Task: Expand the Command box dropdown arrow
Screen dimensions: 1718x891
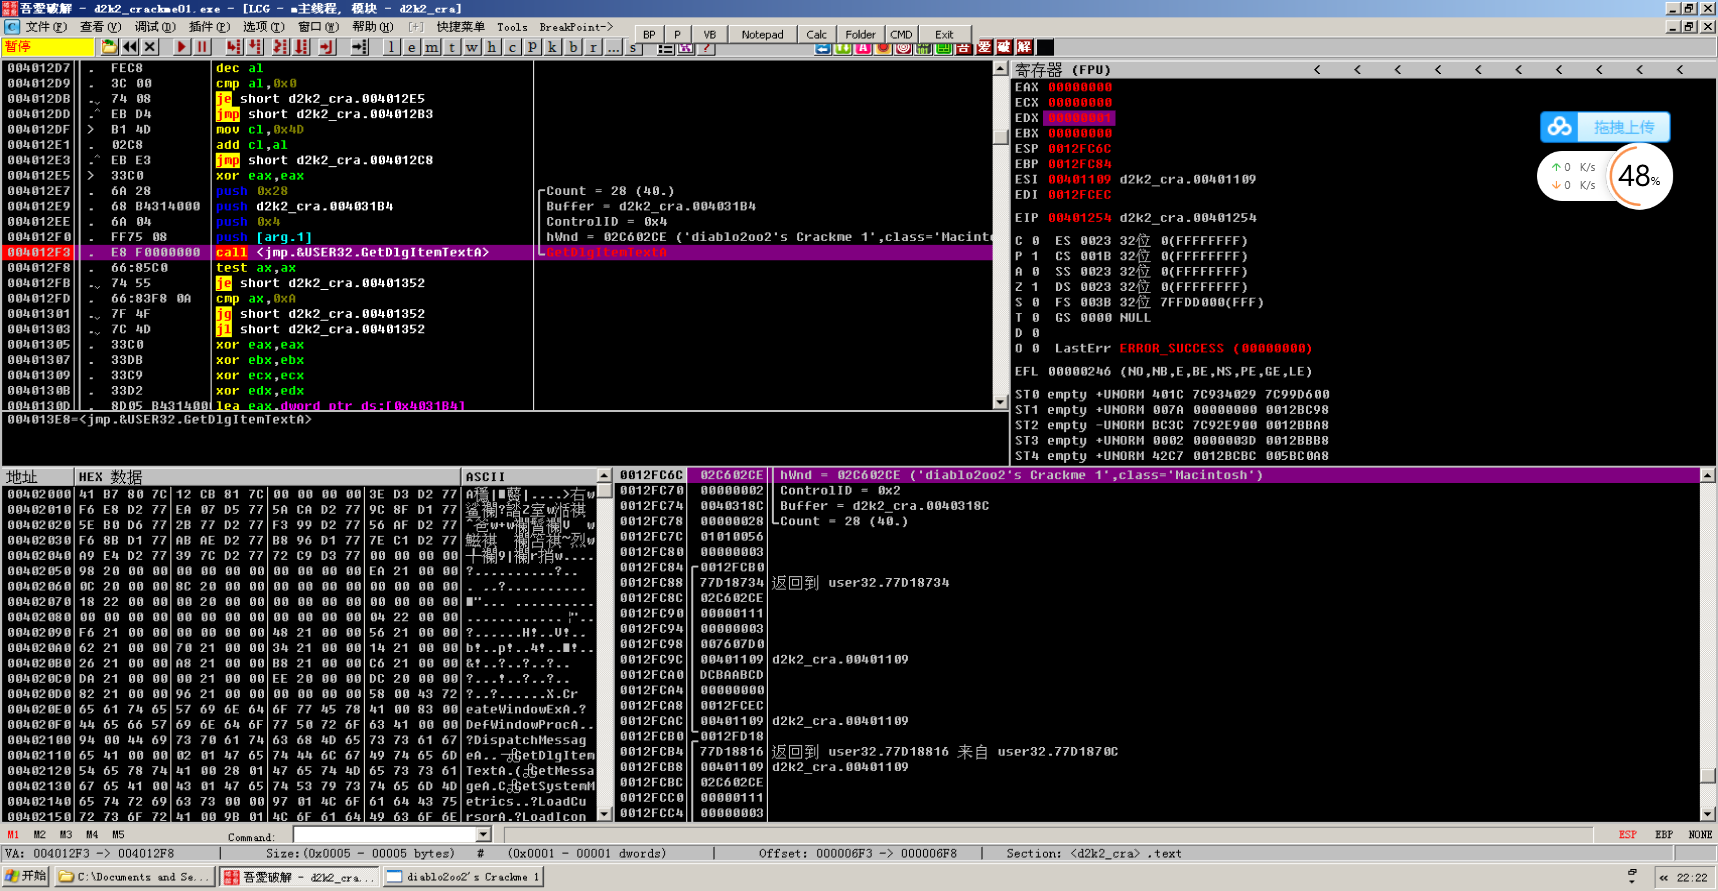Action: [484, 835]
